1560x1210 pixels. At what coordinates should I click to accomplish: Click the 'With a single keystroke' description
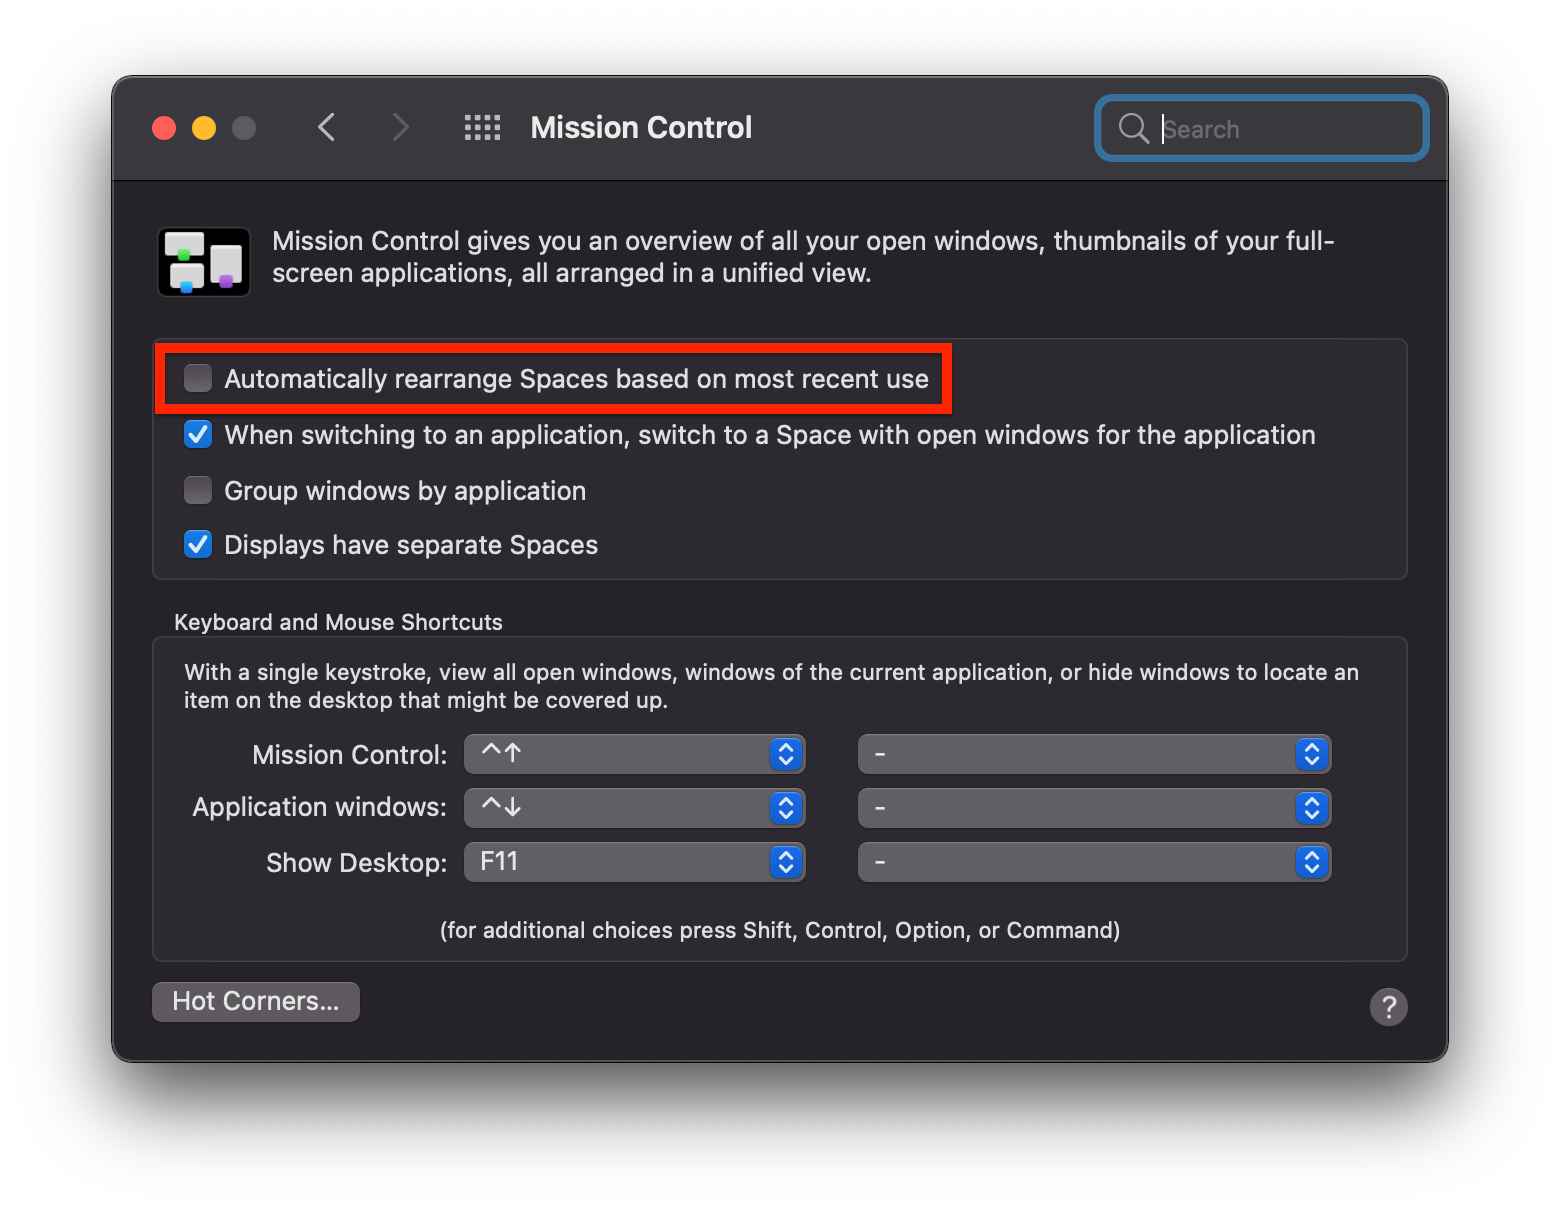click(x=771, y=686)
